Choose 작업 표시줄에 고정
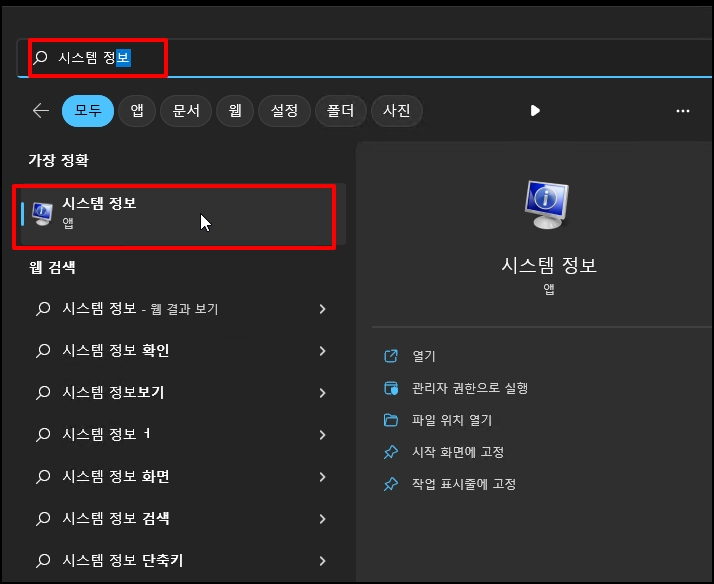 (464, 484)
